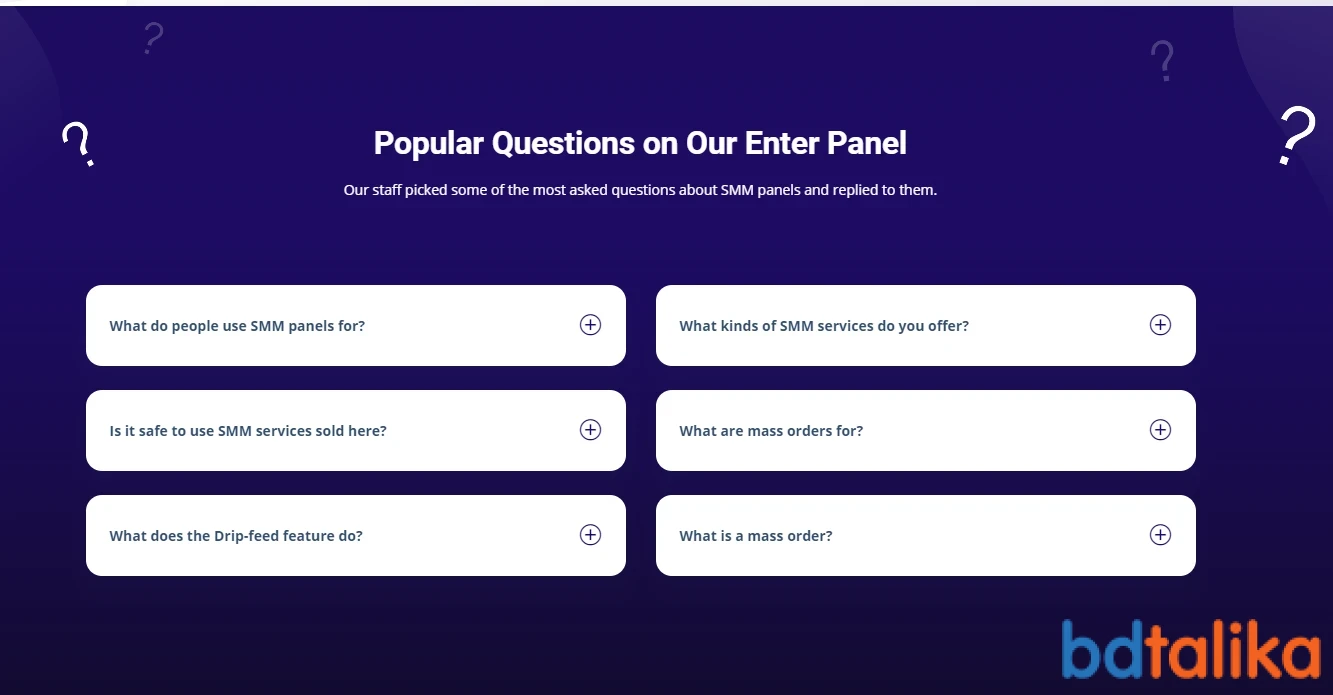The width and height of the screenshot is (1333, 695).
Task: Open plus icon for 'Is it safe' question
Action: coord(590,430)
